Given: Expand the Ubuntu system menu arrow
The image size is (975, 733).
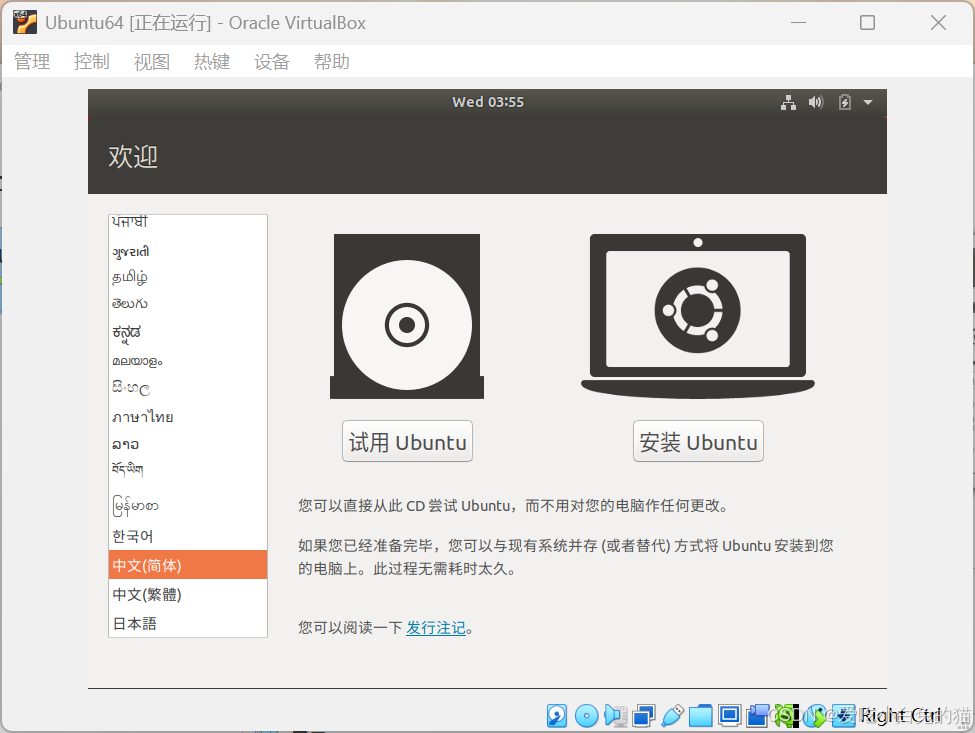Looking at the screenshot, I should pos(868,103).
